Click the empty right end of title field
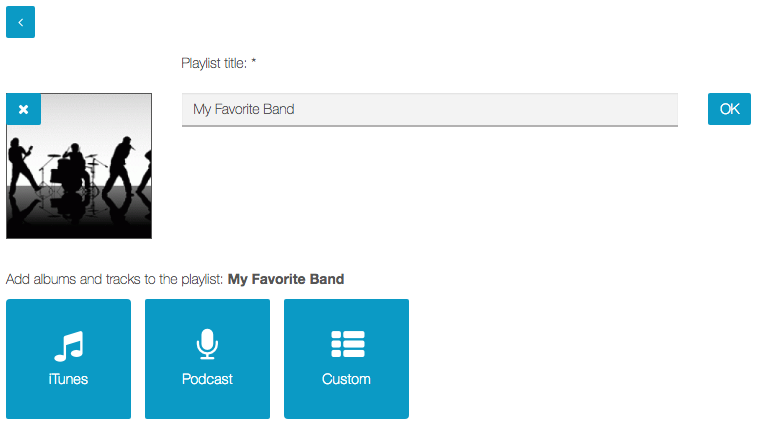The width and height of the screenshot is (780, 427). (600, 109)
